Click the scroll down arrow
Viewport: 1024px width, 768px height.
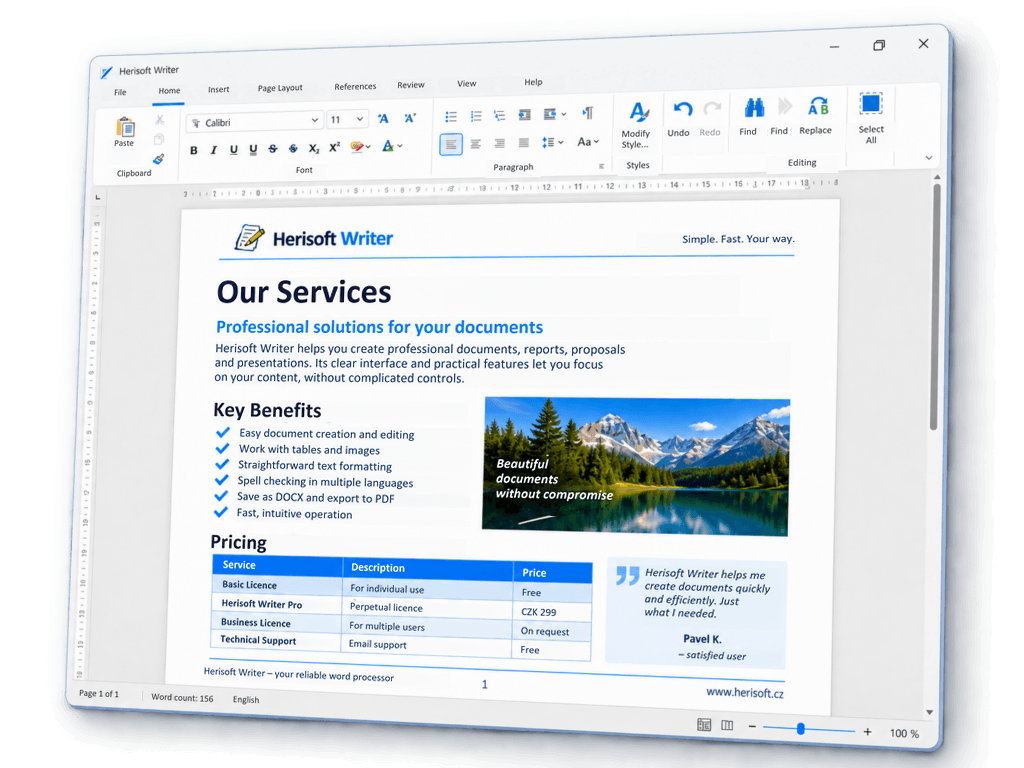tap(929, 712)
